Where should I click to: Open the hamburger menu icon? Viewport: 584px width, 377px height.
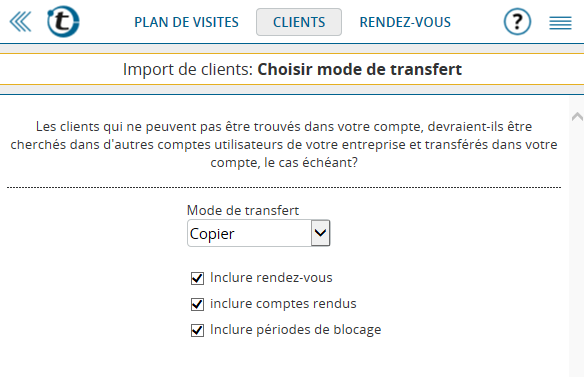coord(560,23)
